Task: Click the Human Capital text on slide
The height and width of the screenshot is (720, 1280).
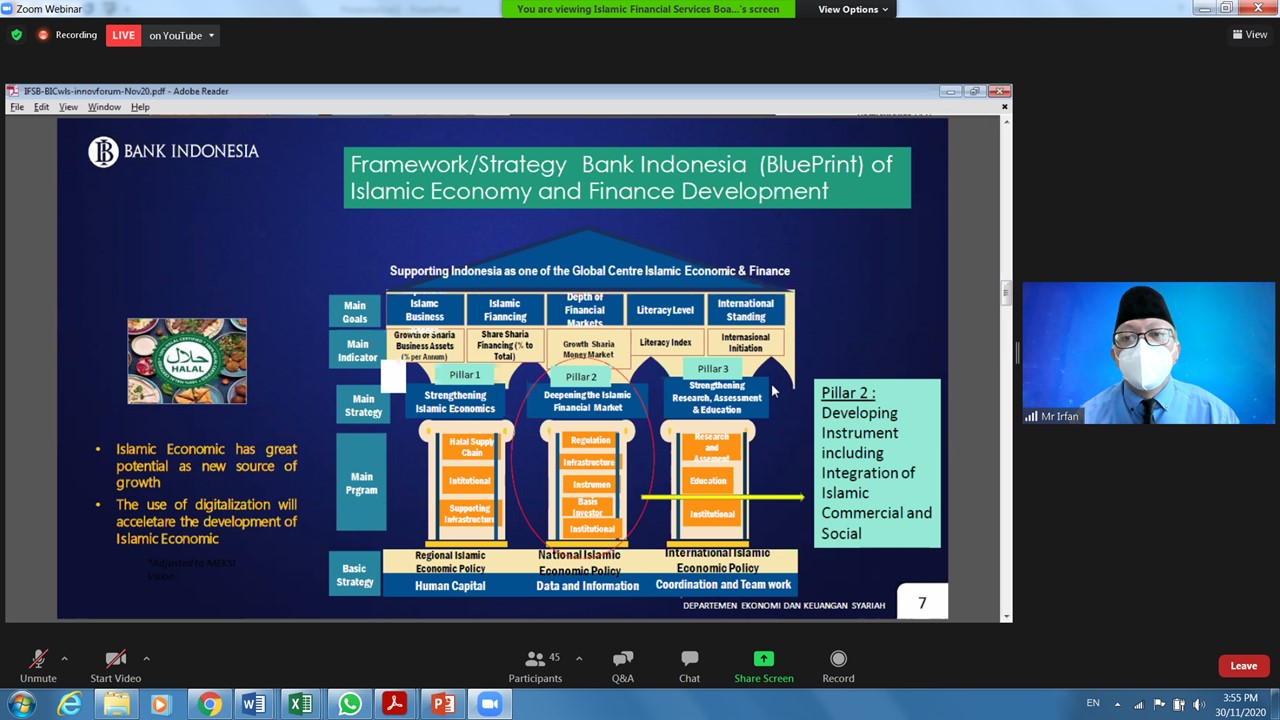Action: click(x=450, y=586)
